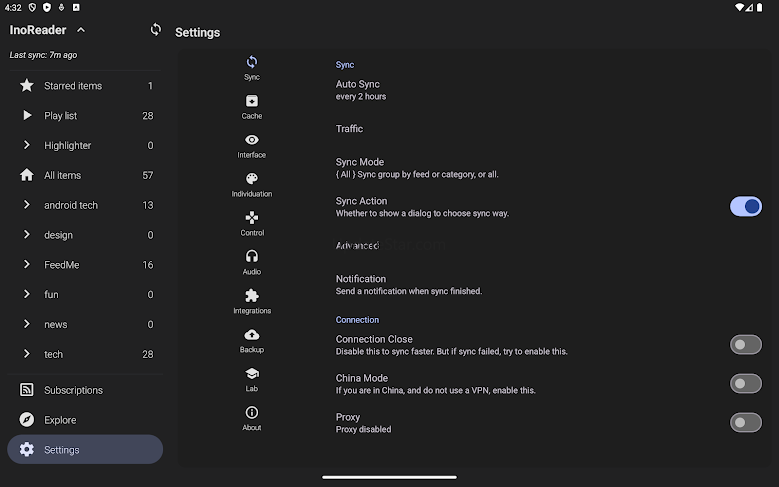The width and height of the screenshot is (779, 487).
Task: Open the Cache settings section
Action: click(252, 106)
